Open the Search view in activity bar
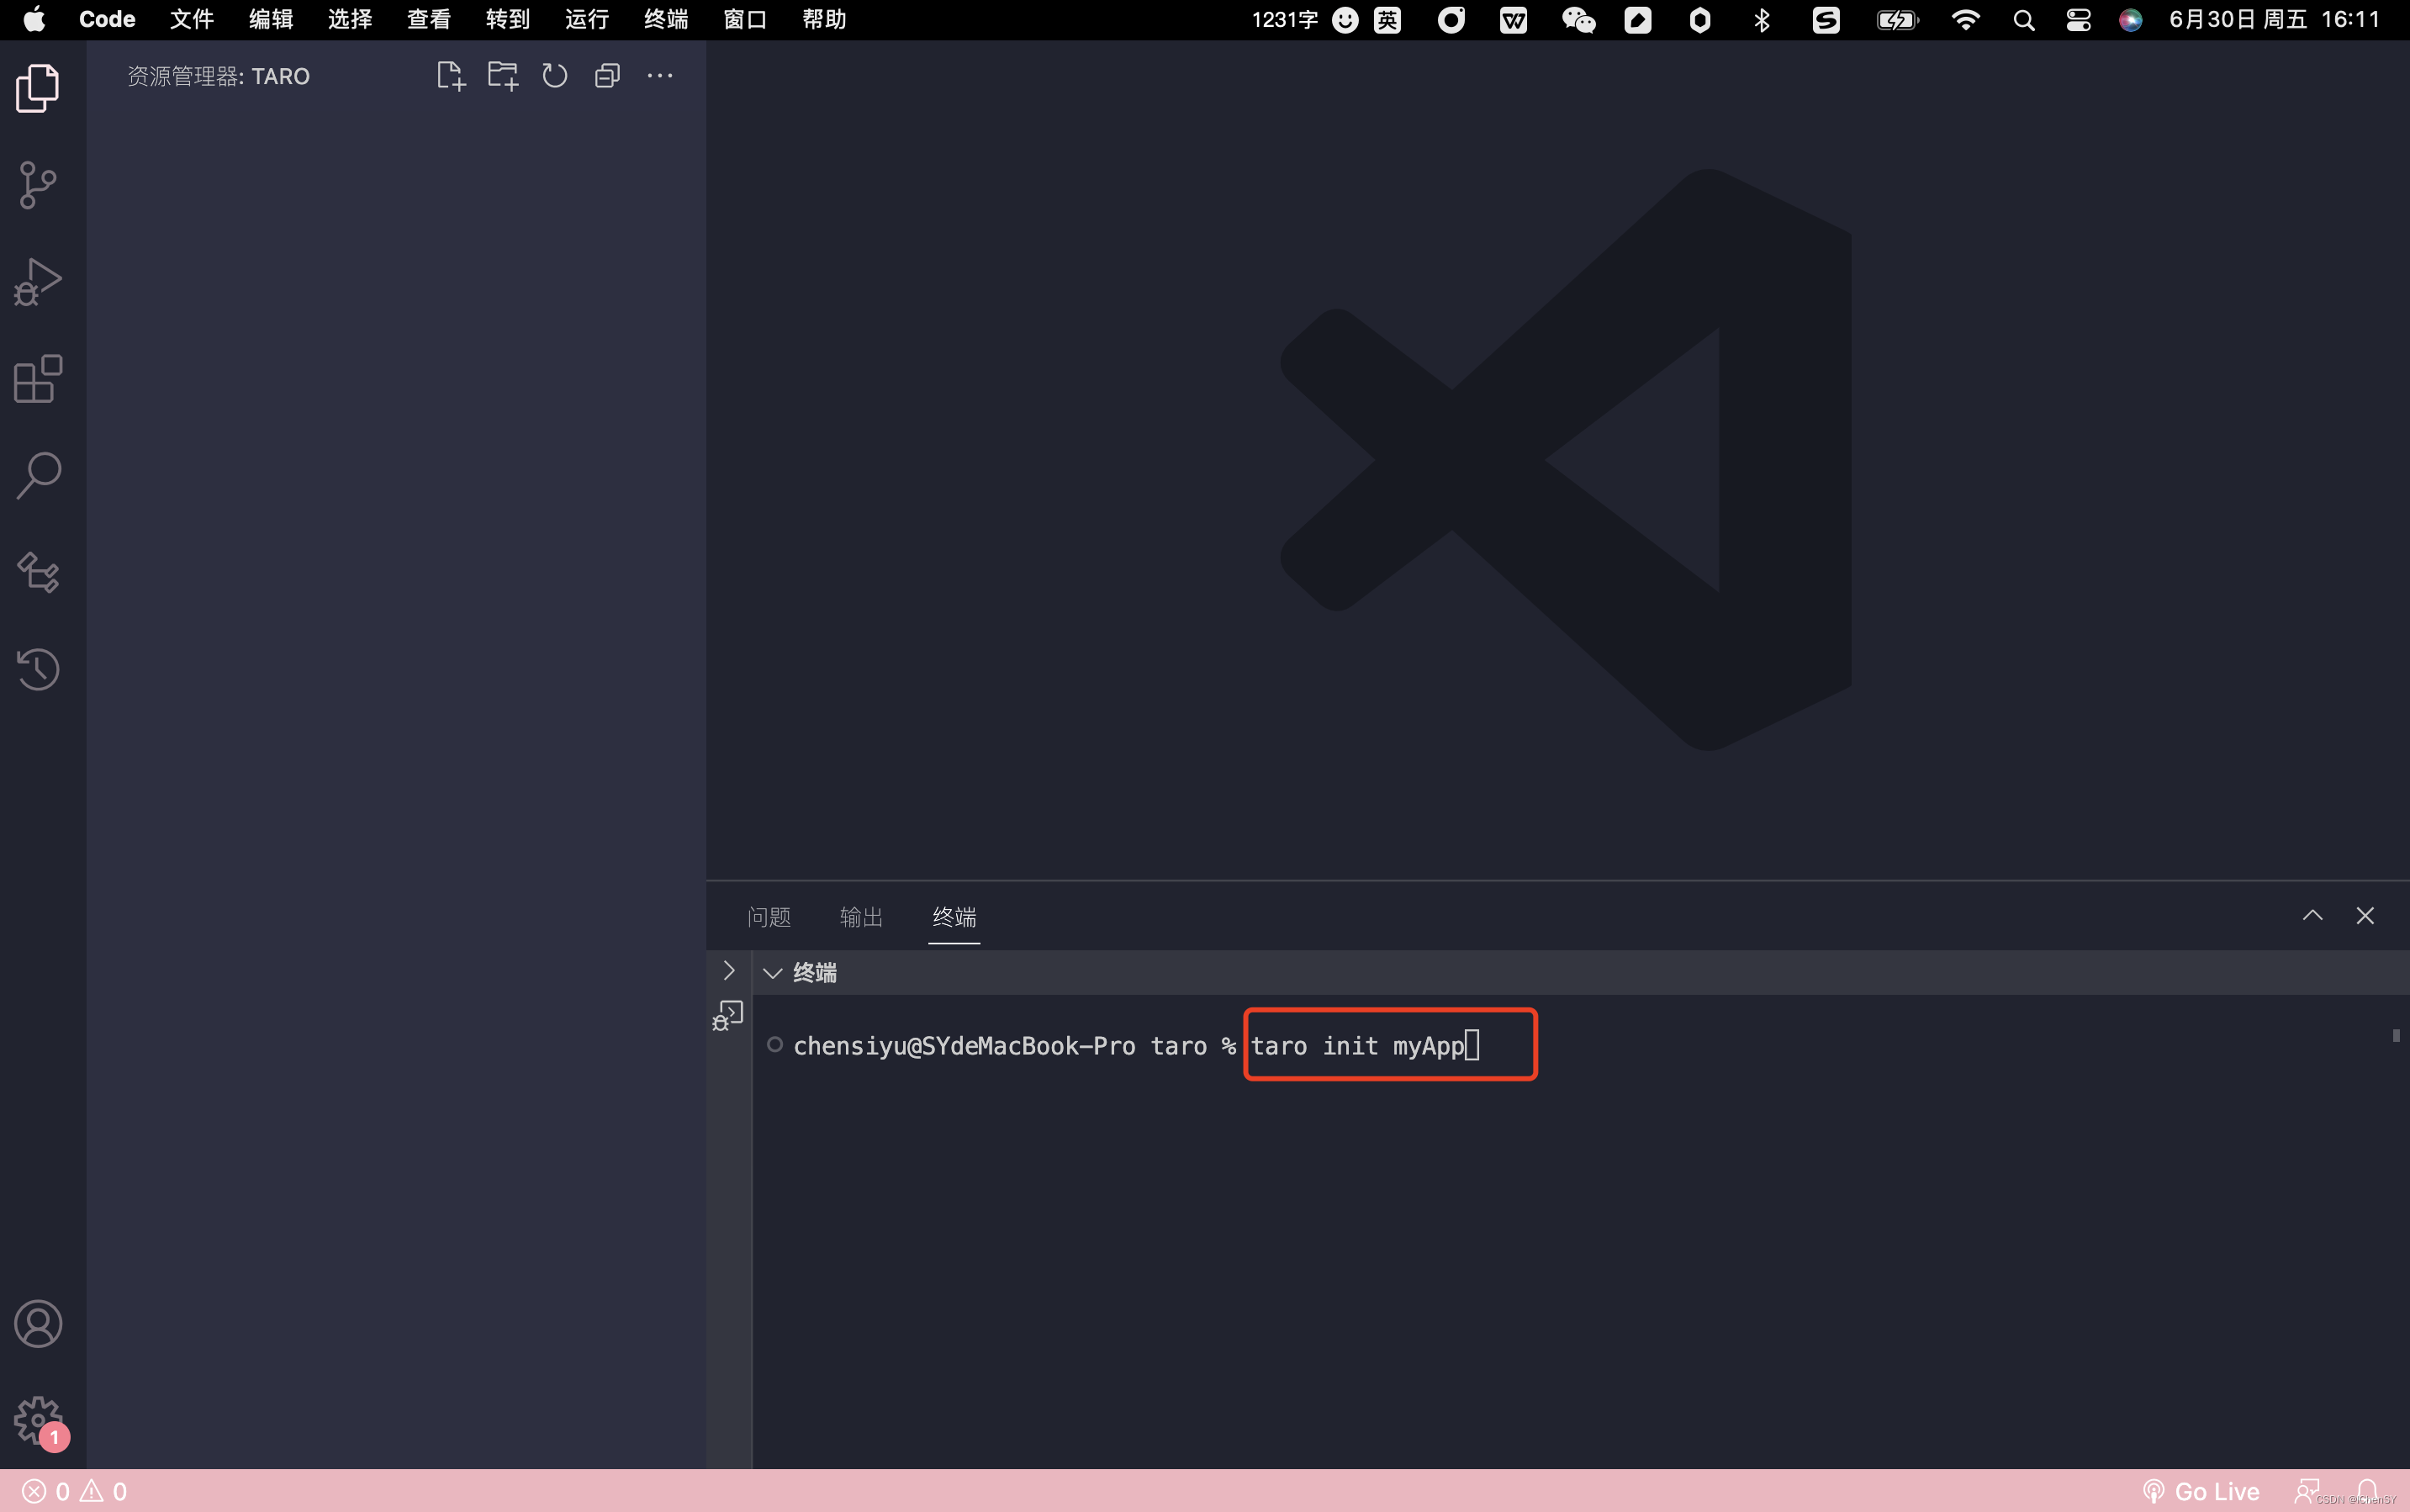This screenshot has width=2410, height=1512. 38,476
